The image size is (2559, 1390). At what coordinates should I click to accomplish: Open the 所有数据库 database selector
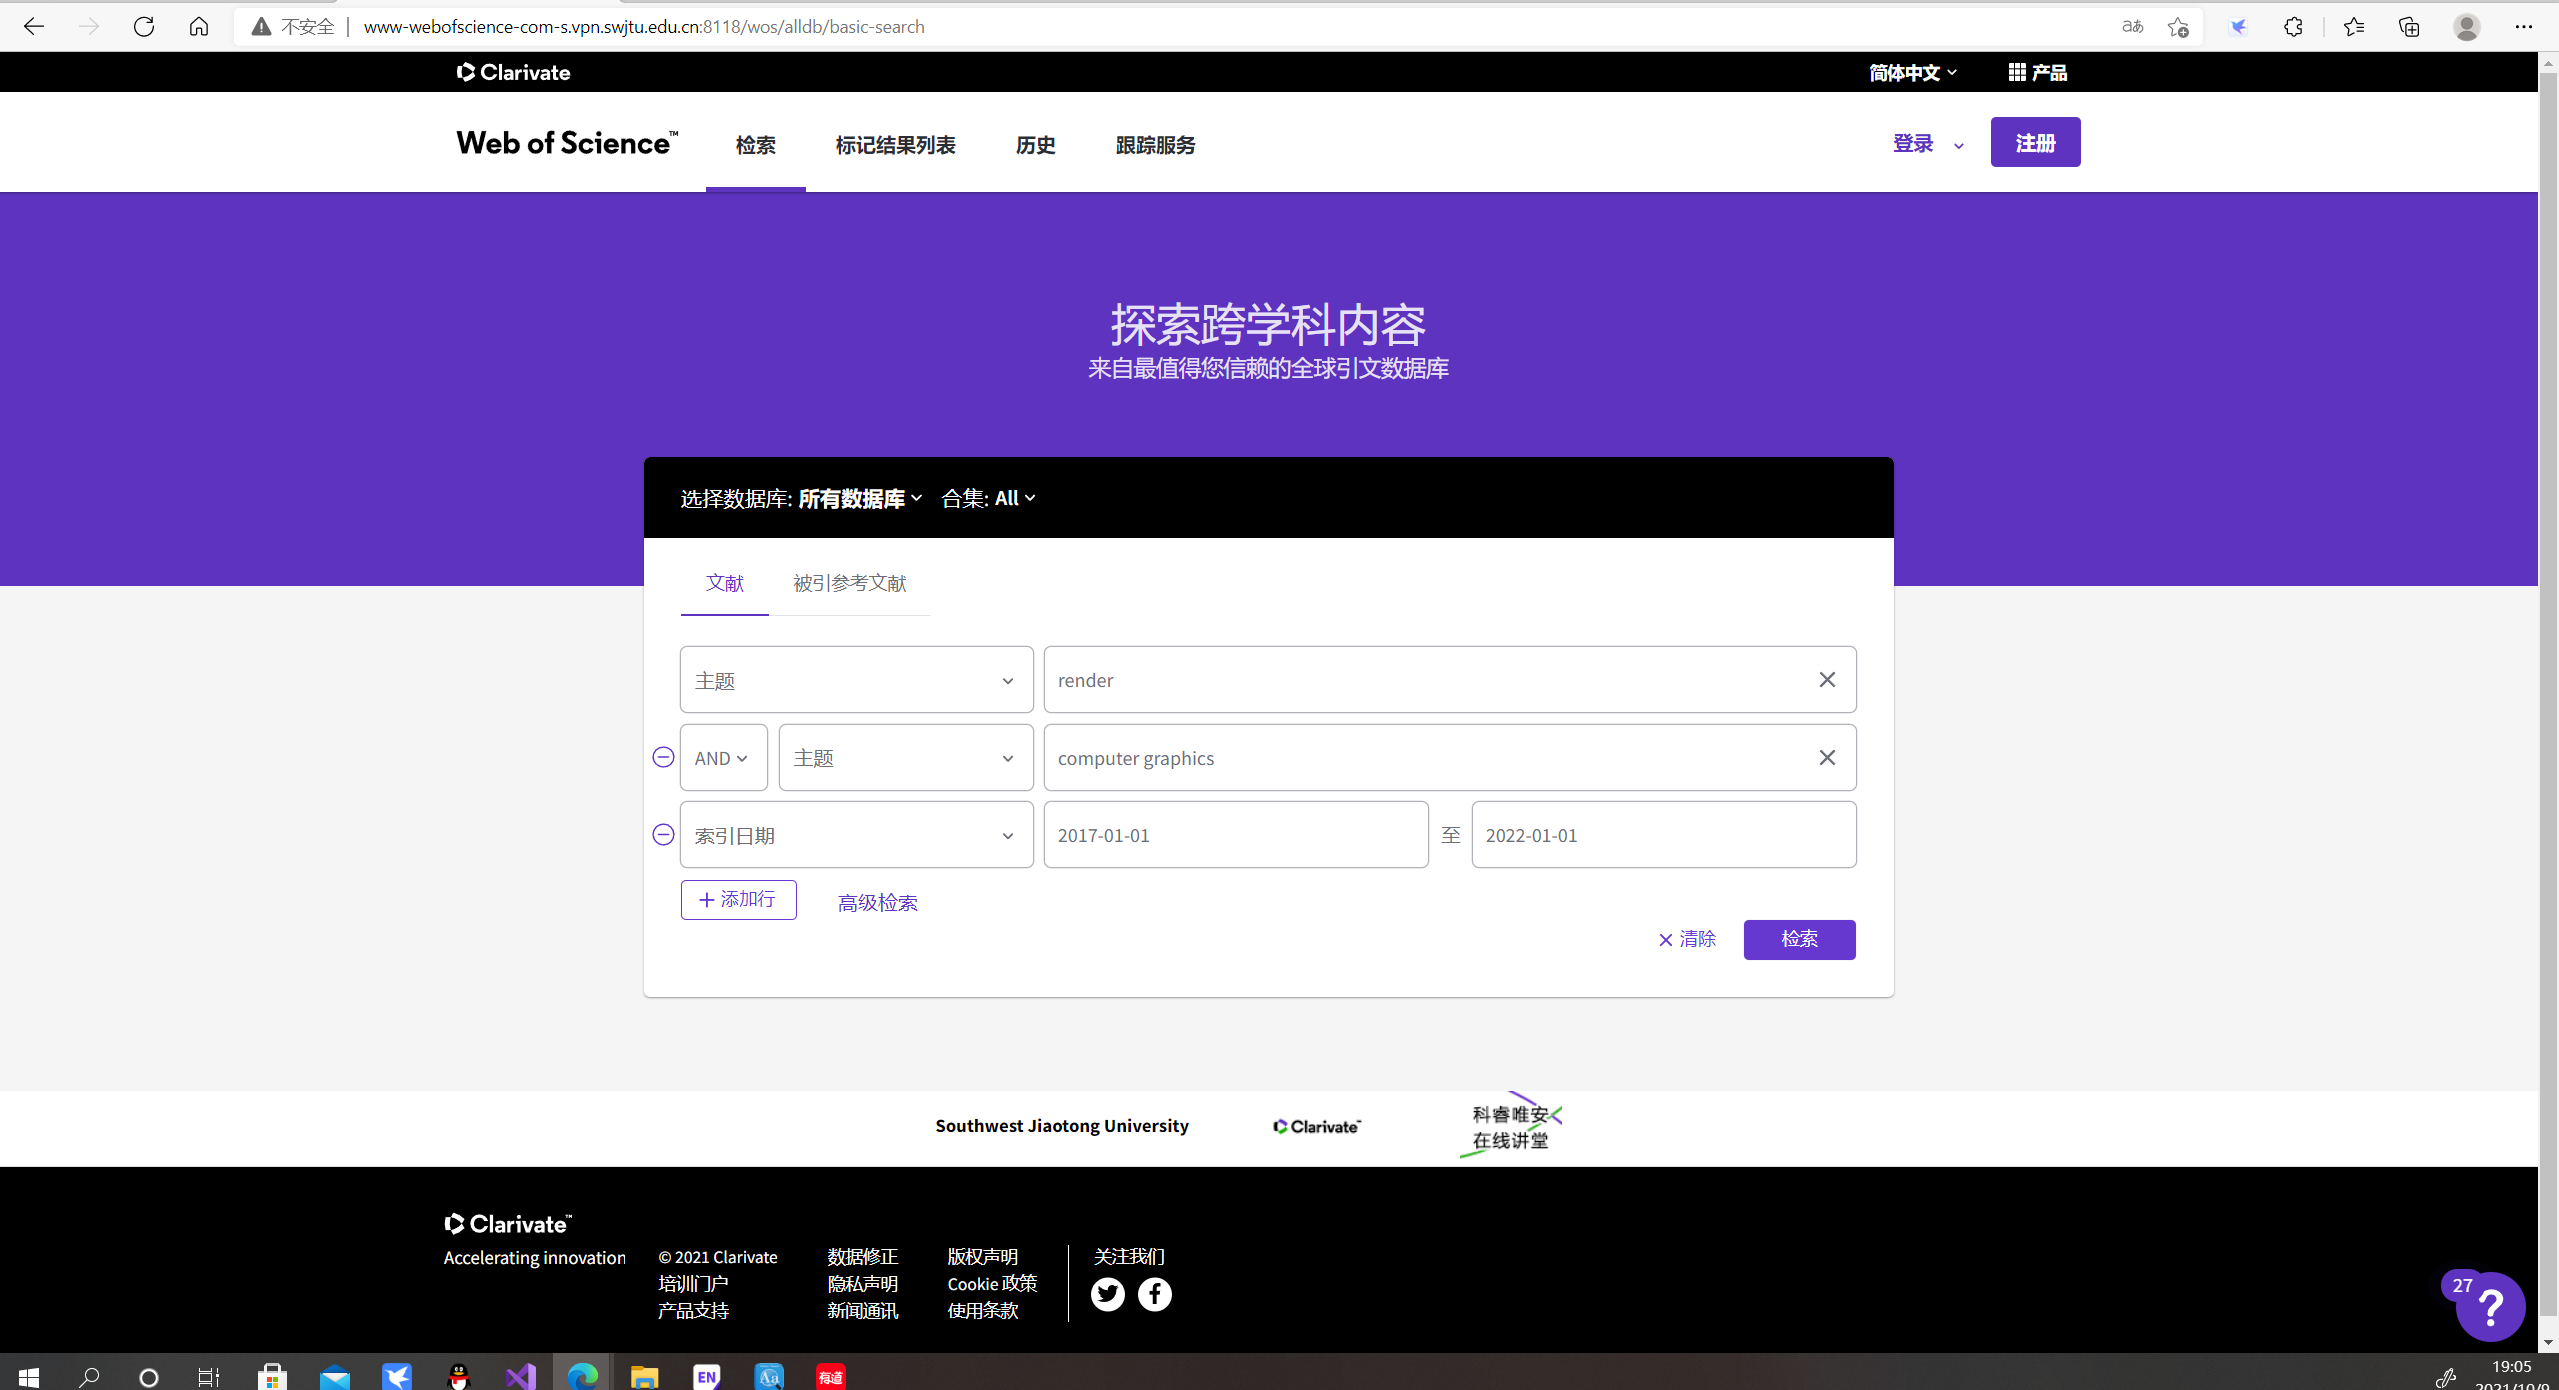point(860,498)
